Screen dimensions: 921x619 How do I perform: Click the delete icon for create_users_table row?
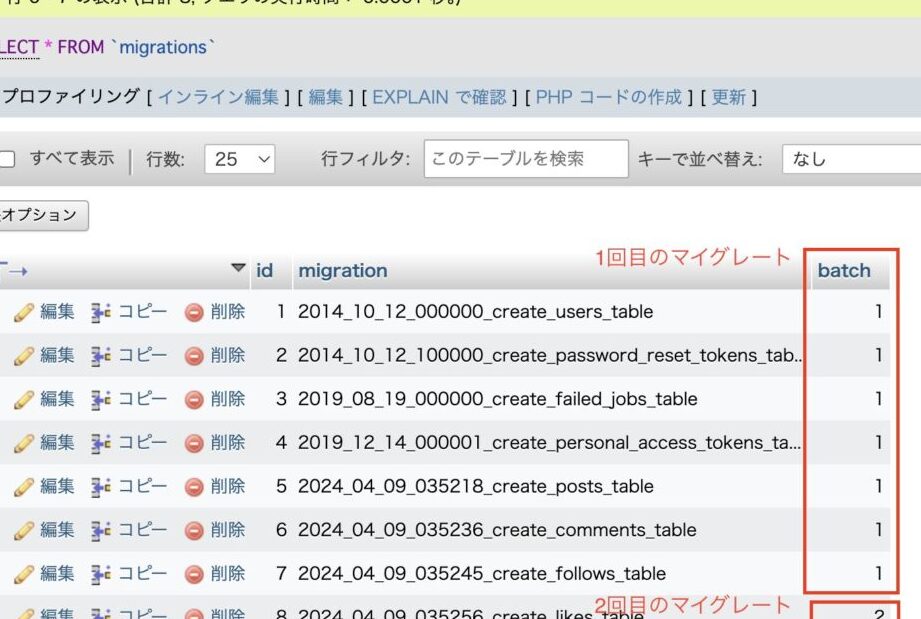pyautogui.click(x=194, y=312)
